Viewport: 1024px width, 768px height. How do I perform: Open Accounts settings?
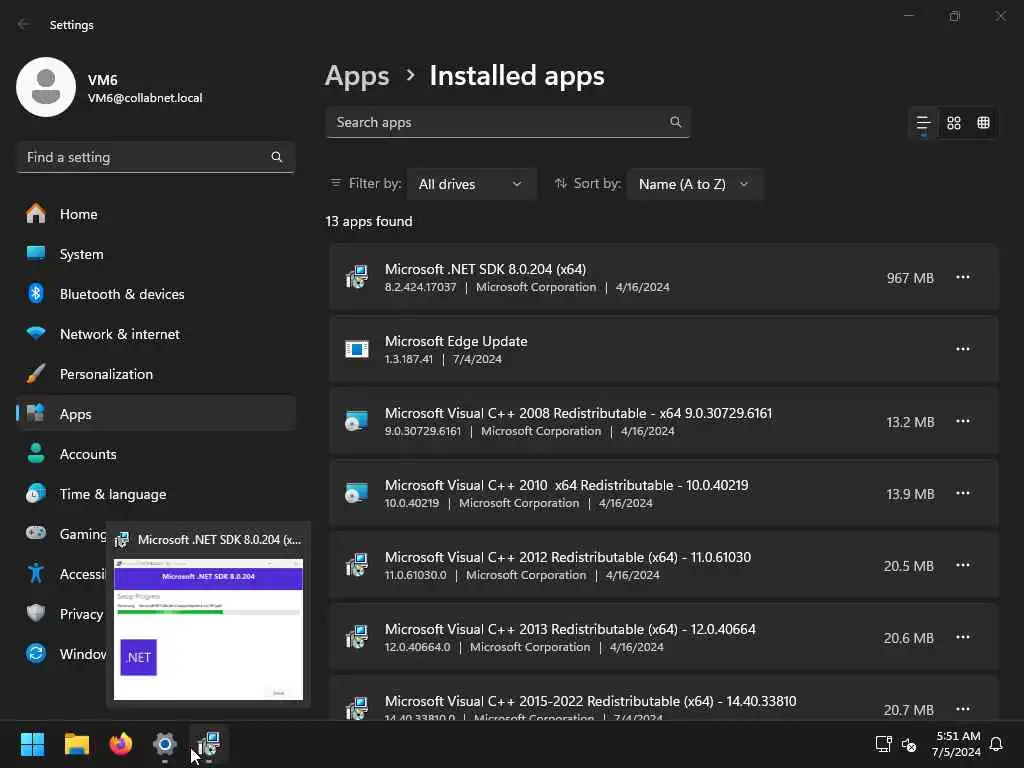[x=156, y=454]
